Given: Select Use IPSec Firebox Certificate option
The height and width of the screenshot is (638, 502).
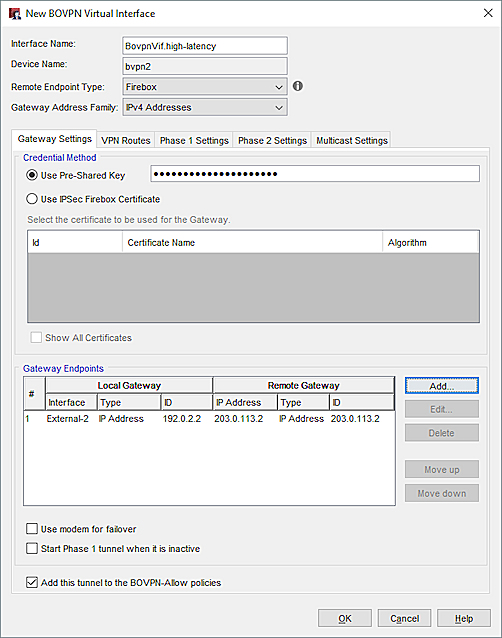Looking at the screenshot, I should [x=32, y=199].
